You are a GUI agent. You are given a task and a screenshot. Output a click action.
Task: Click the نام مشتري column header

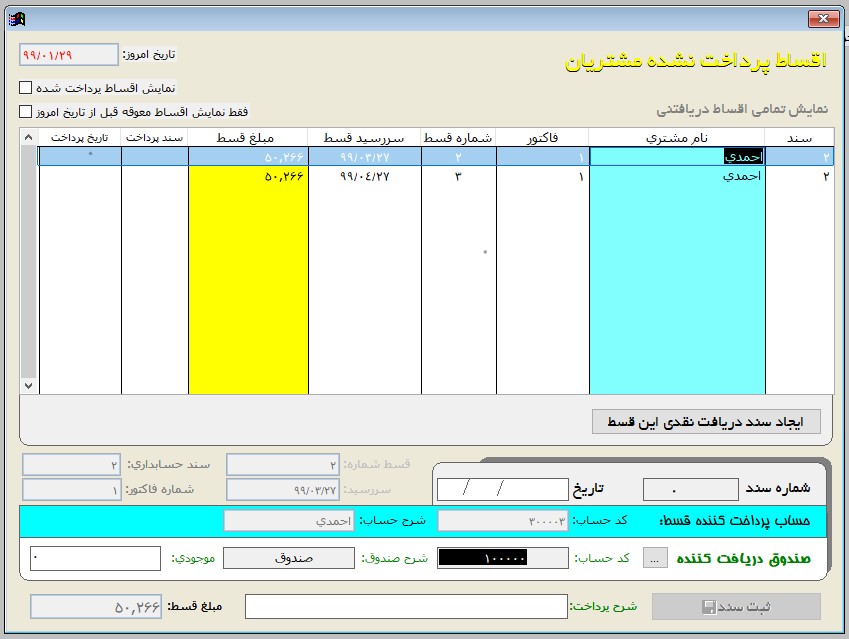coord(677,137)
